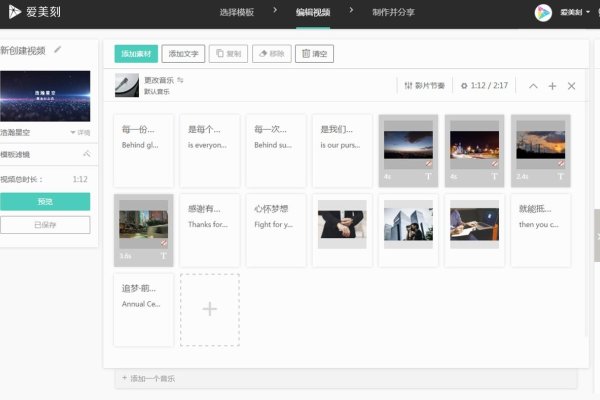Click the green 预览 preview button
The width and height of the screenshot is (600, 400).
point(45,201)
